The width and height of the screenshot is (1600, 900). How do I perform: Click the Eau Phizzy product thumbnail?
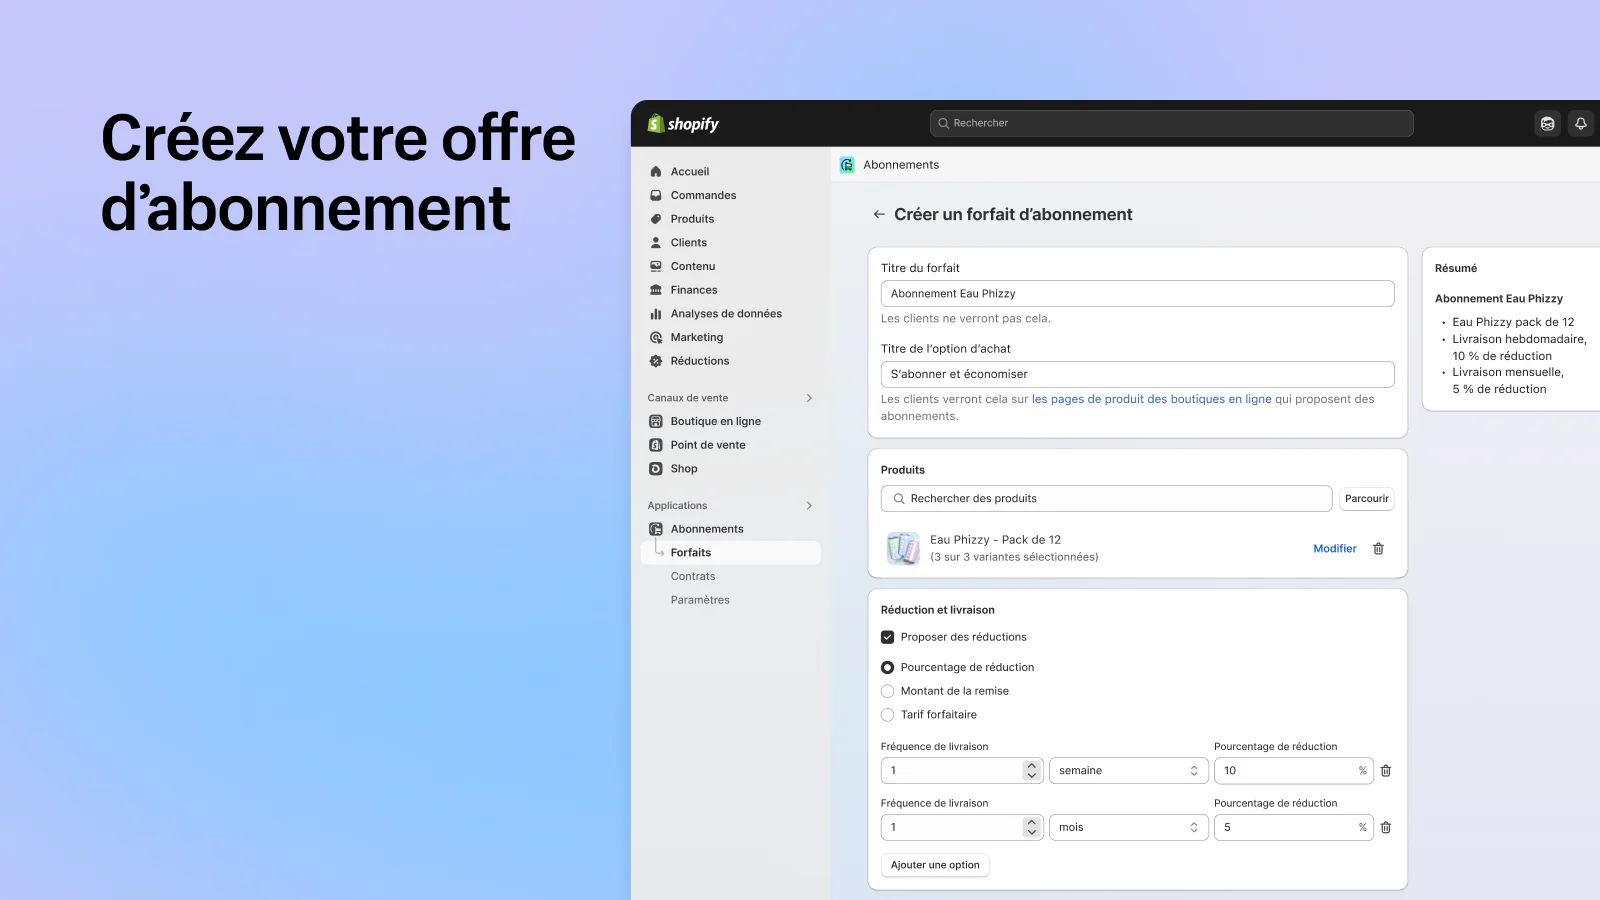coord(903,548)
